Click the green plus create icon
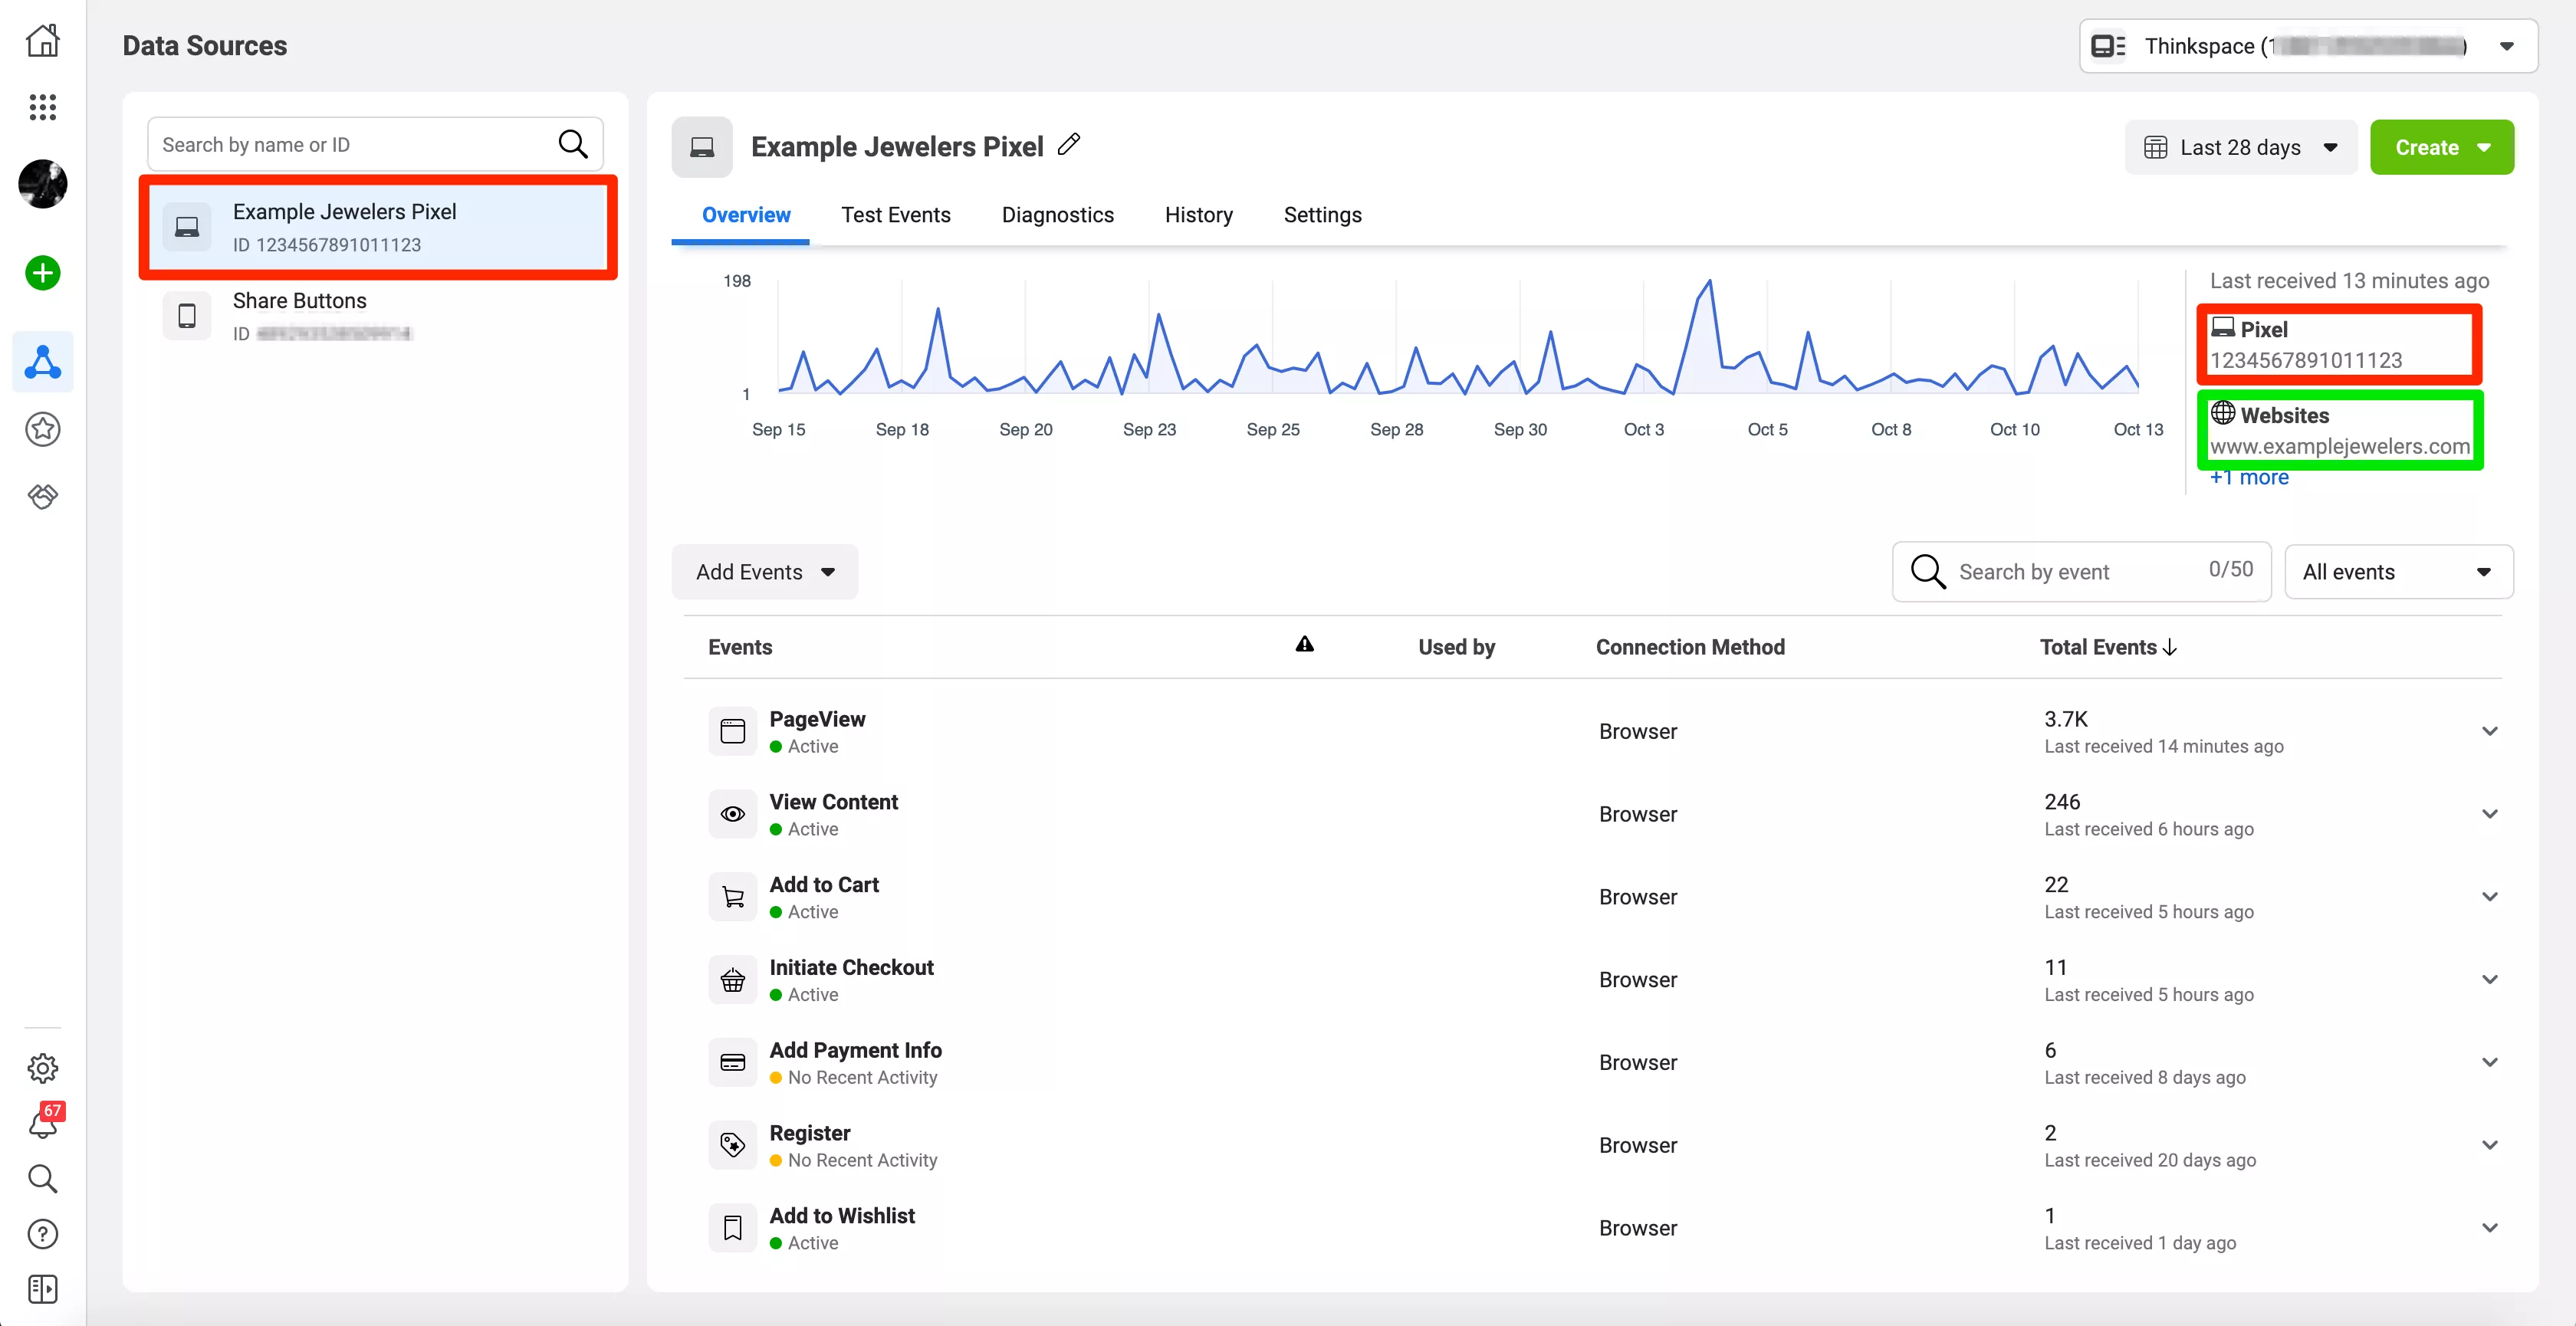 42,273
